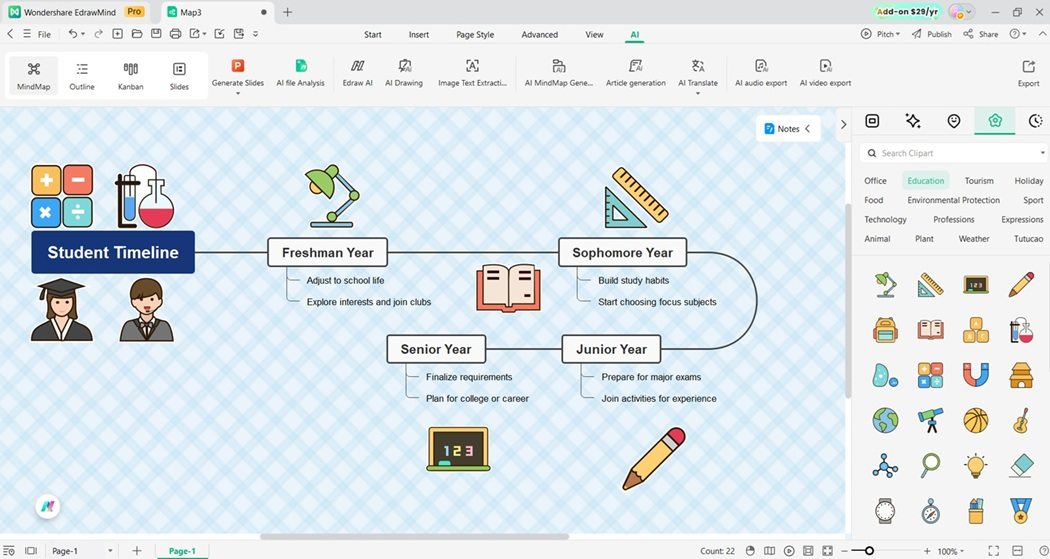
Task: Click the save icon in quick toolbar
Action: click(156, 33)
